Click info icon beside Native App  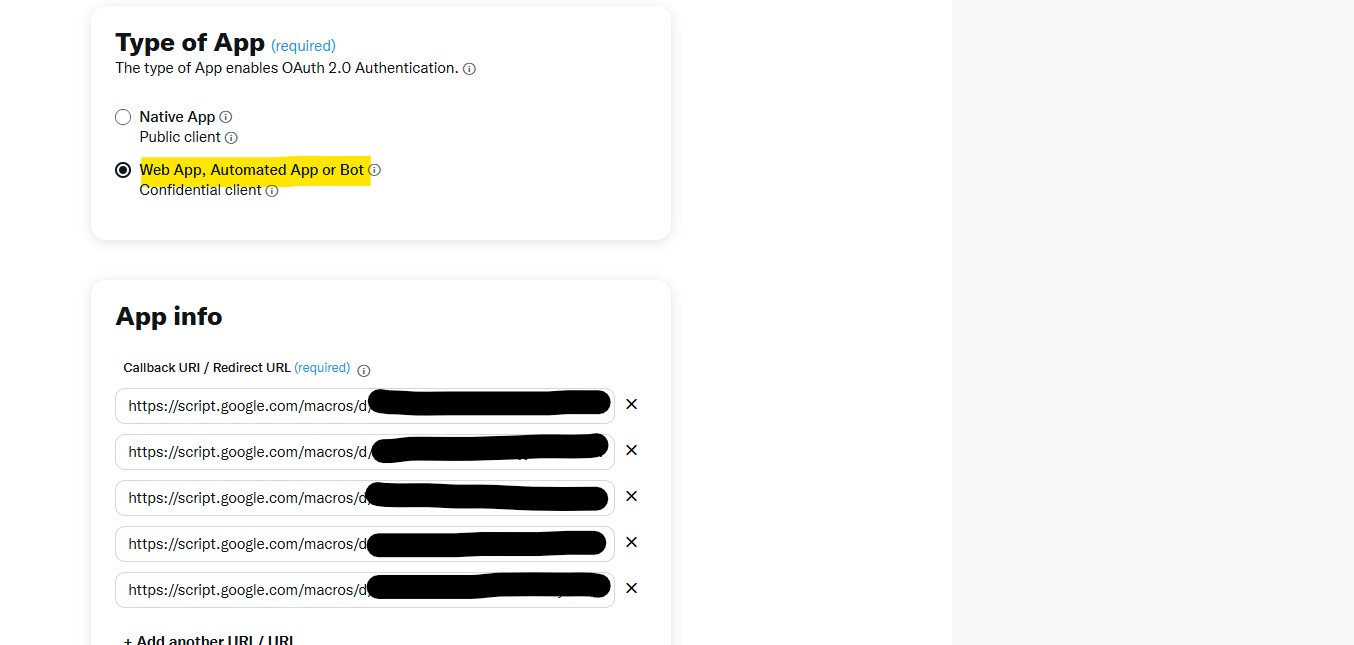(225, 117)
